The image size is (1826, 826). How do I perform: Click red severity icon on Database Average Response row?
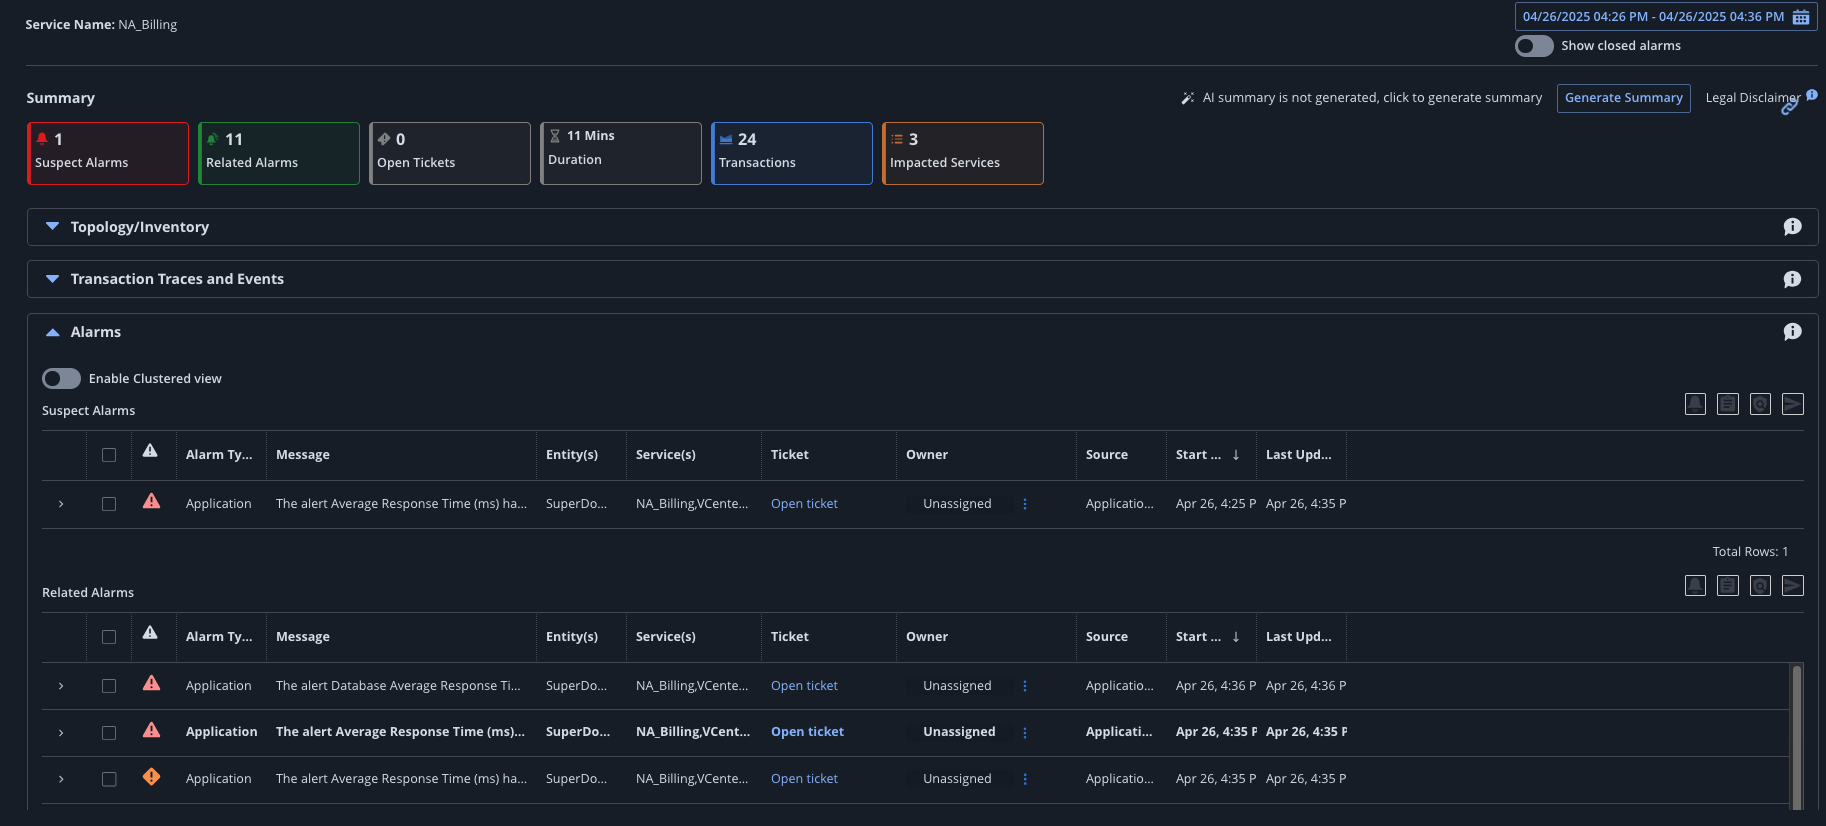[151, 683]
